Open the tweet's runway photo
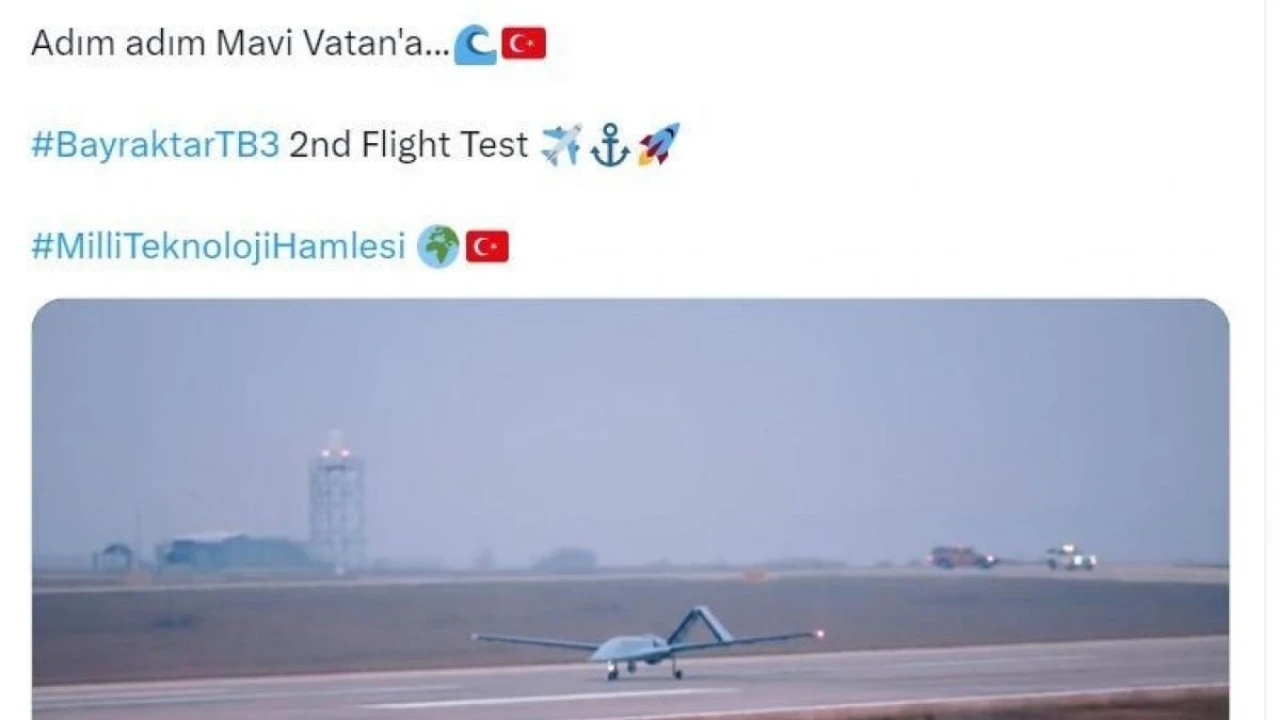The height and width of the screenshot is (720, 1280). tap(630, 509)
